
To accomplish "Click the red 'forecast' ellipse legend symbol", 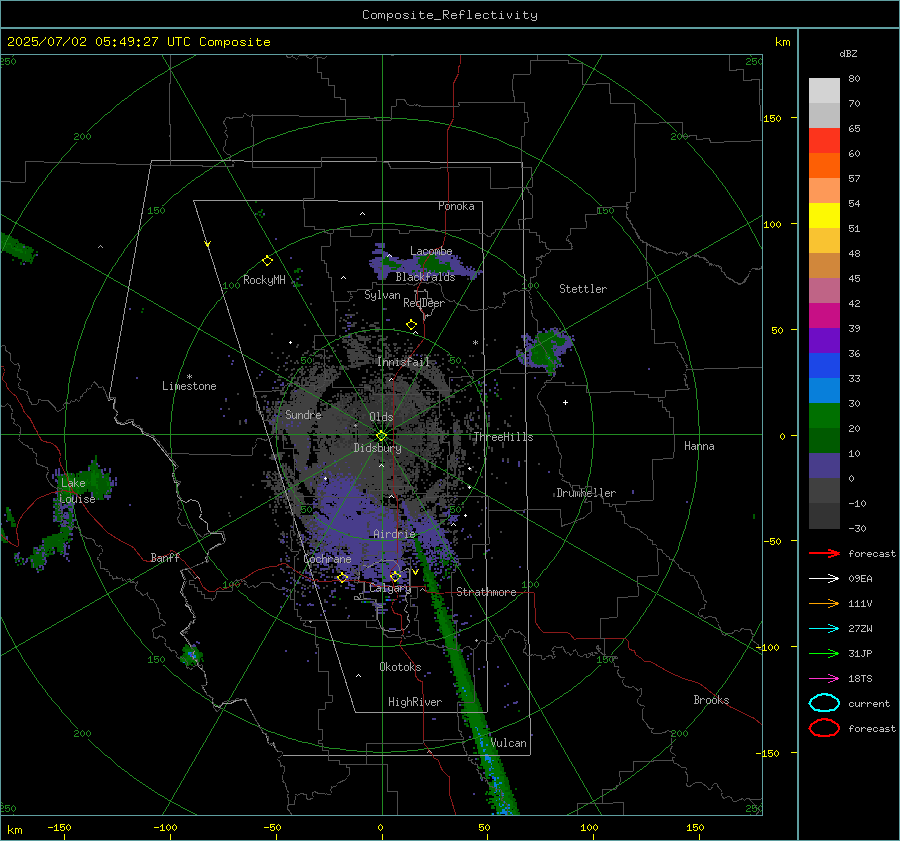I will [824, 728].
